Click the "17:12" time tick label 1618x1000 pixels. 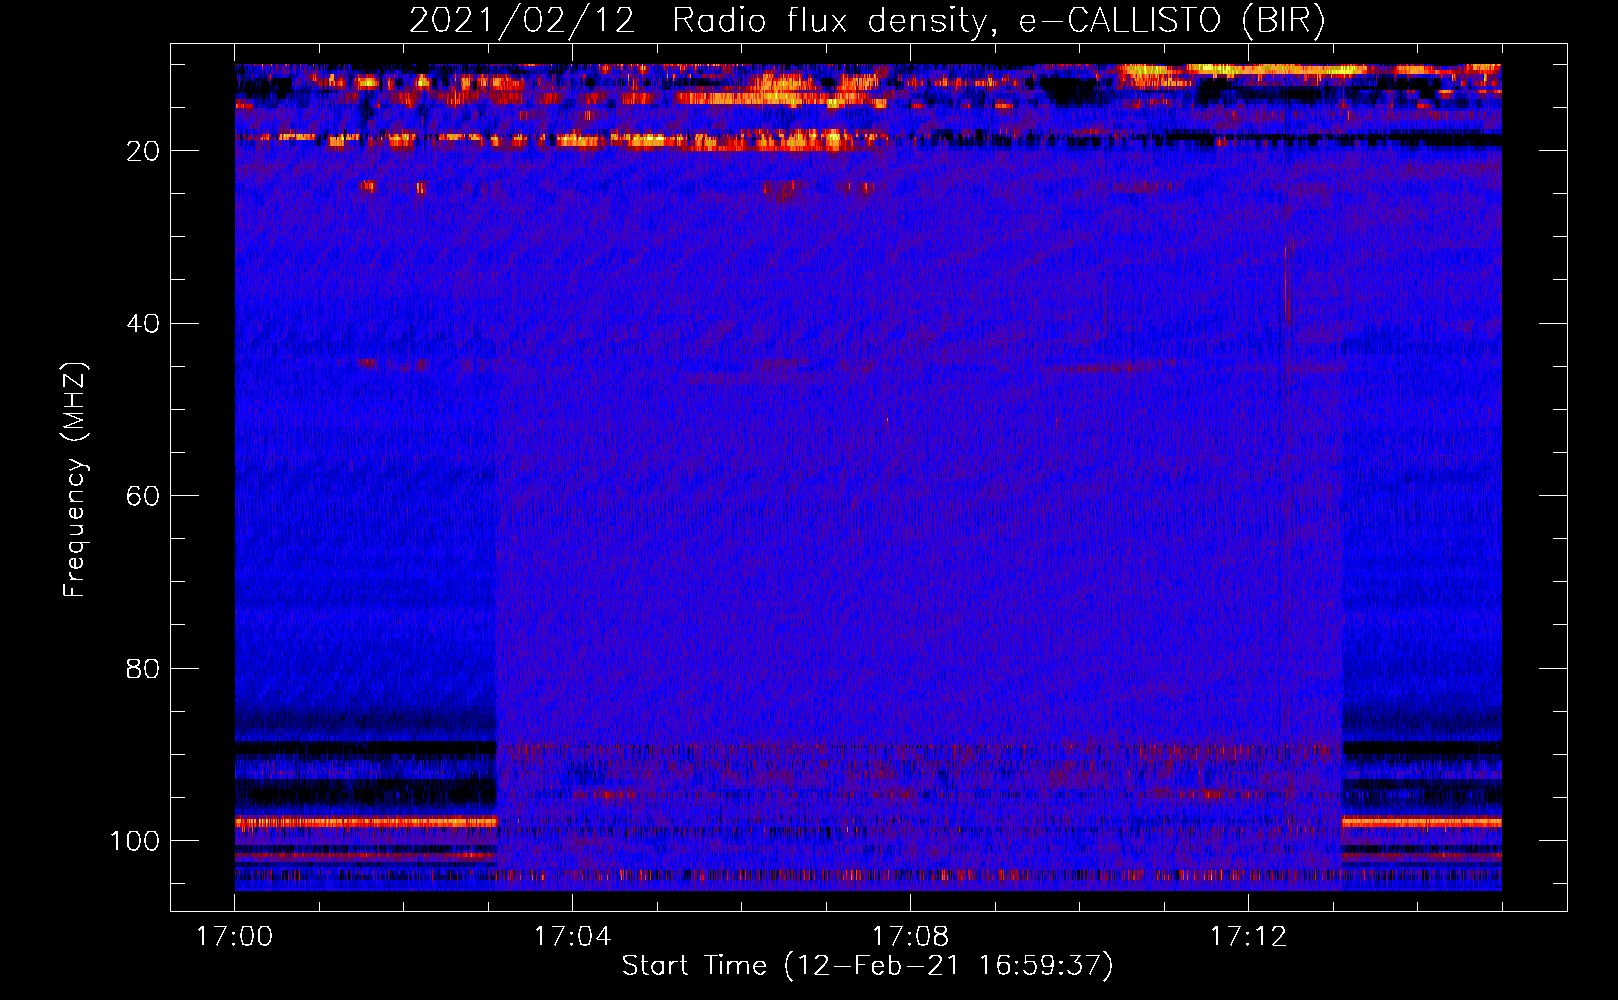(x=1248, y=937)
